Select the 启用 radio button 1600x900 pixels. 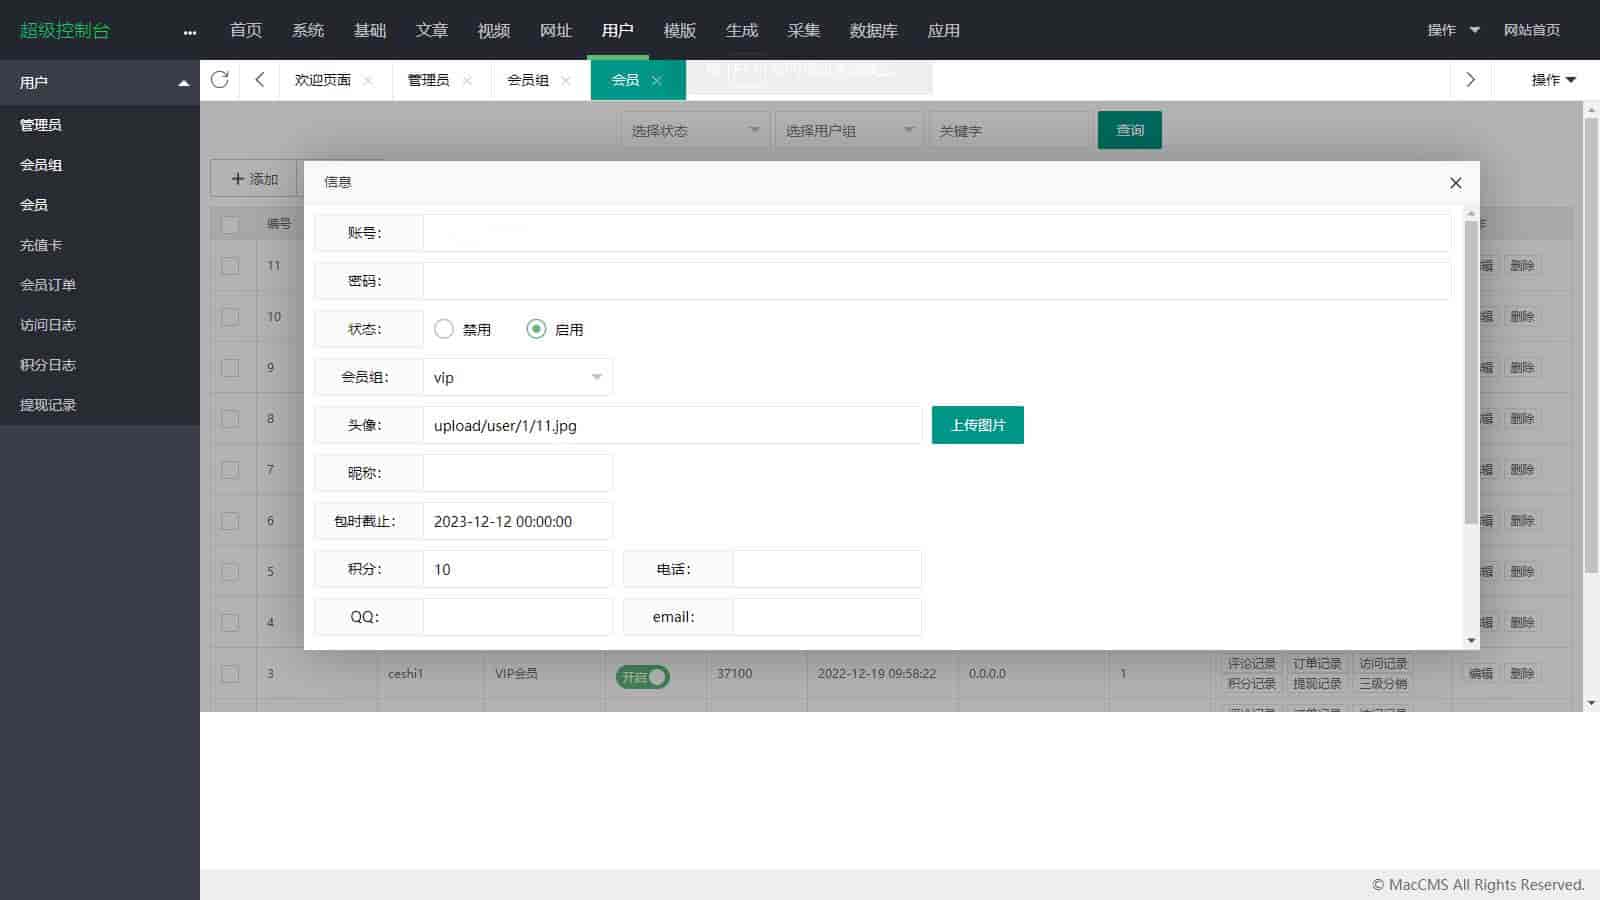pos(537,329)
